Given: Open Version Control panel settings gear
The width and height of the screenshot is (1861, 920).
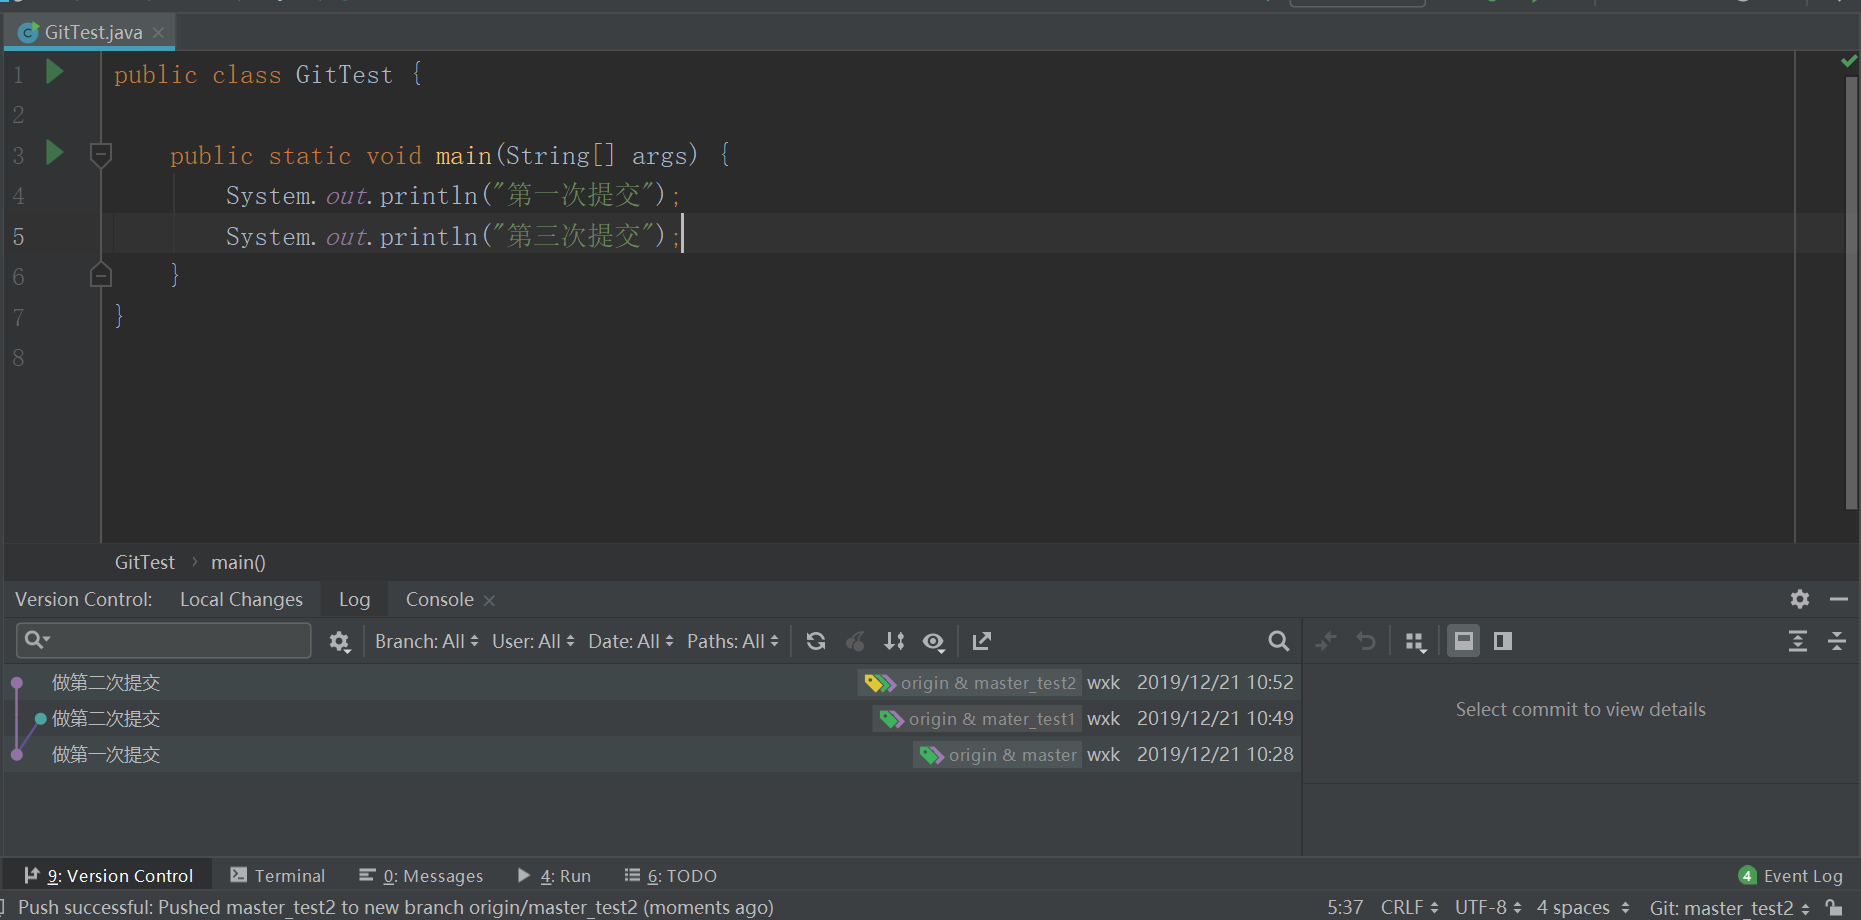Looking at the screenshot, I should point(1800,599).
